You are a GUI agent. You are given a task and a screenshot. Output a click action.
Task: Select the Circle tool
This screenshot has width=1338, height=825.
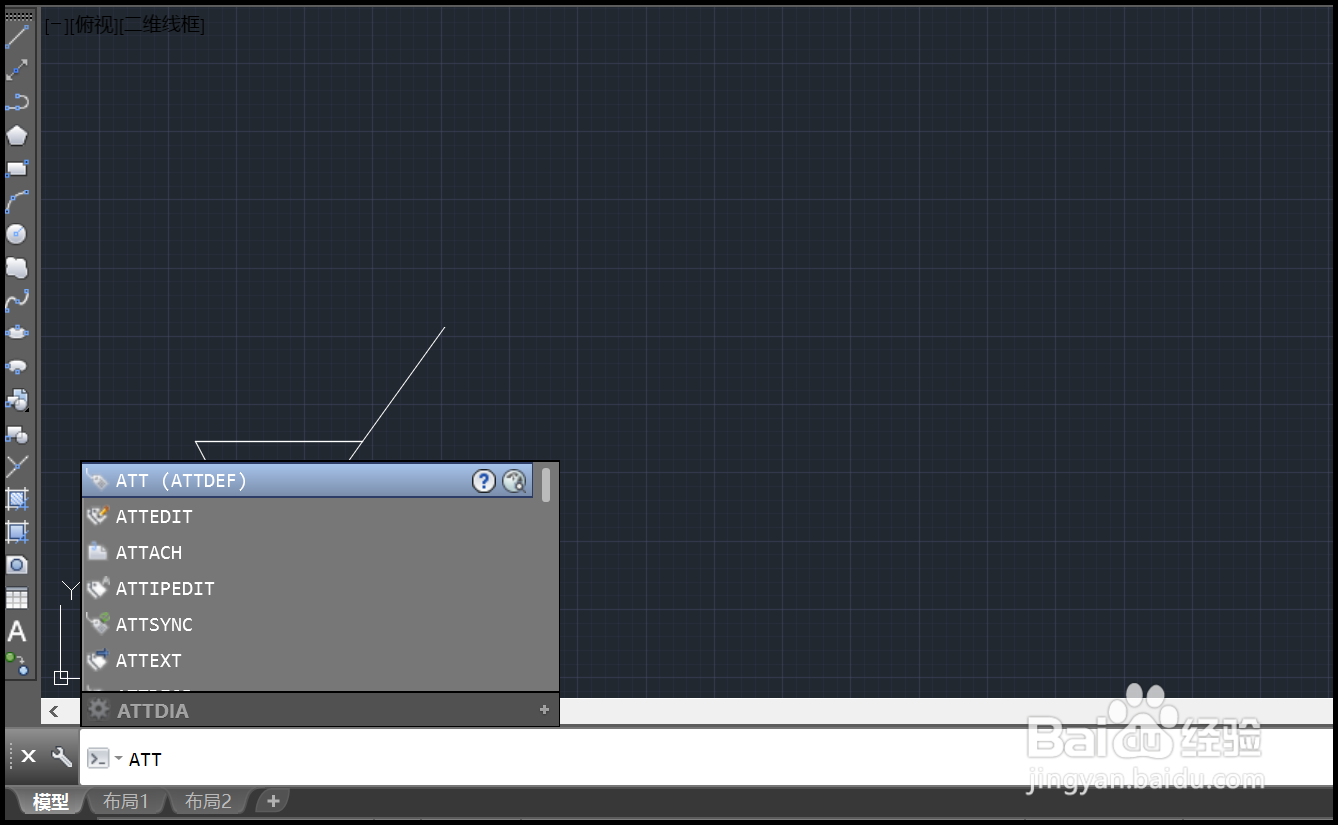pyautogui.click(x=17, y=235)
